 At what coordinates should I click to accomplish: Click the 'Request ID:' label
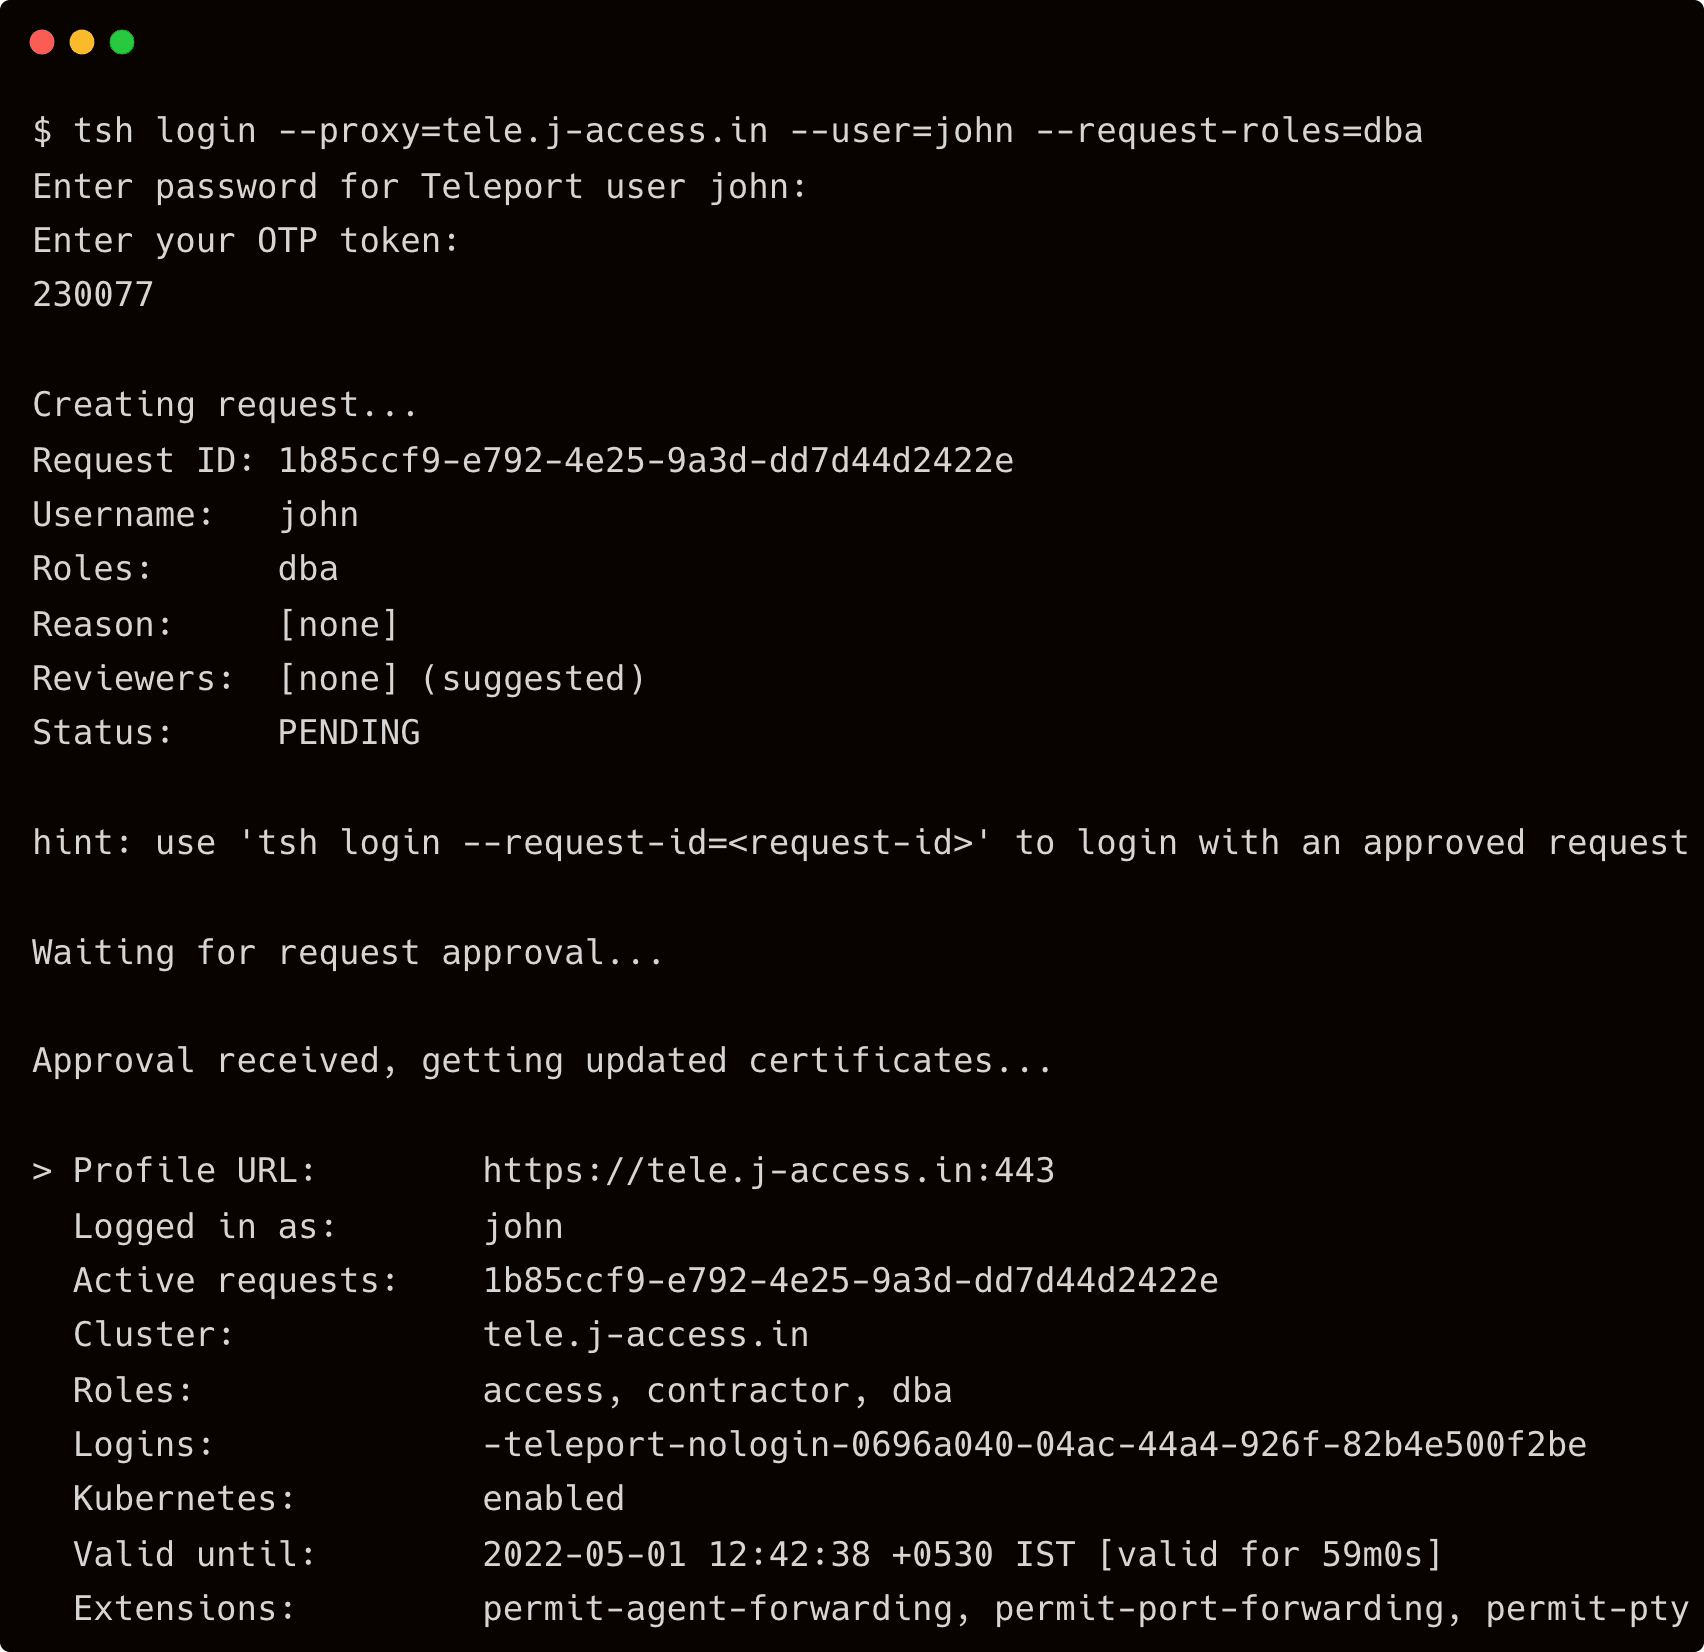[144, 460]
